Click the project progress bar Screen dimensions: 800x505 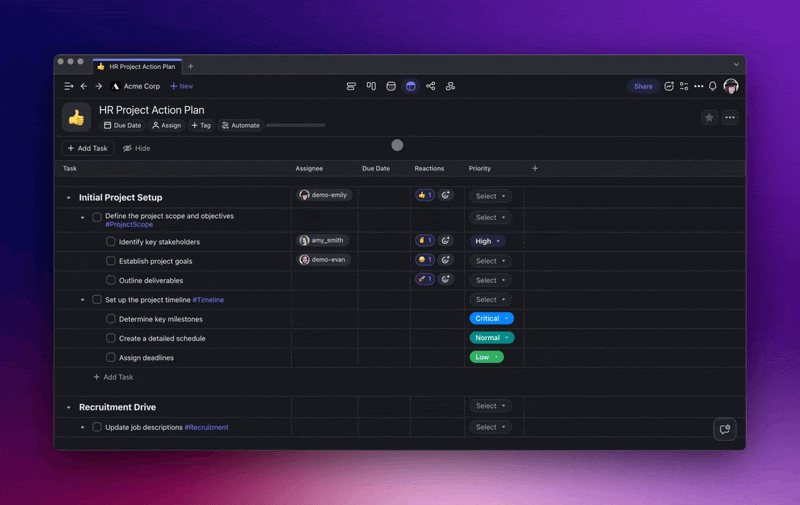(296, 125)
